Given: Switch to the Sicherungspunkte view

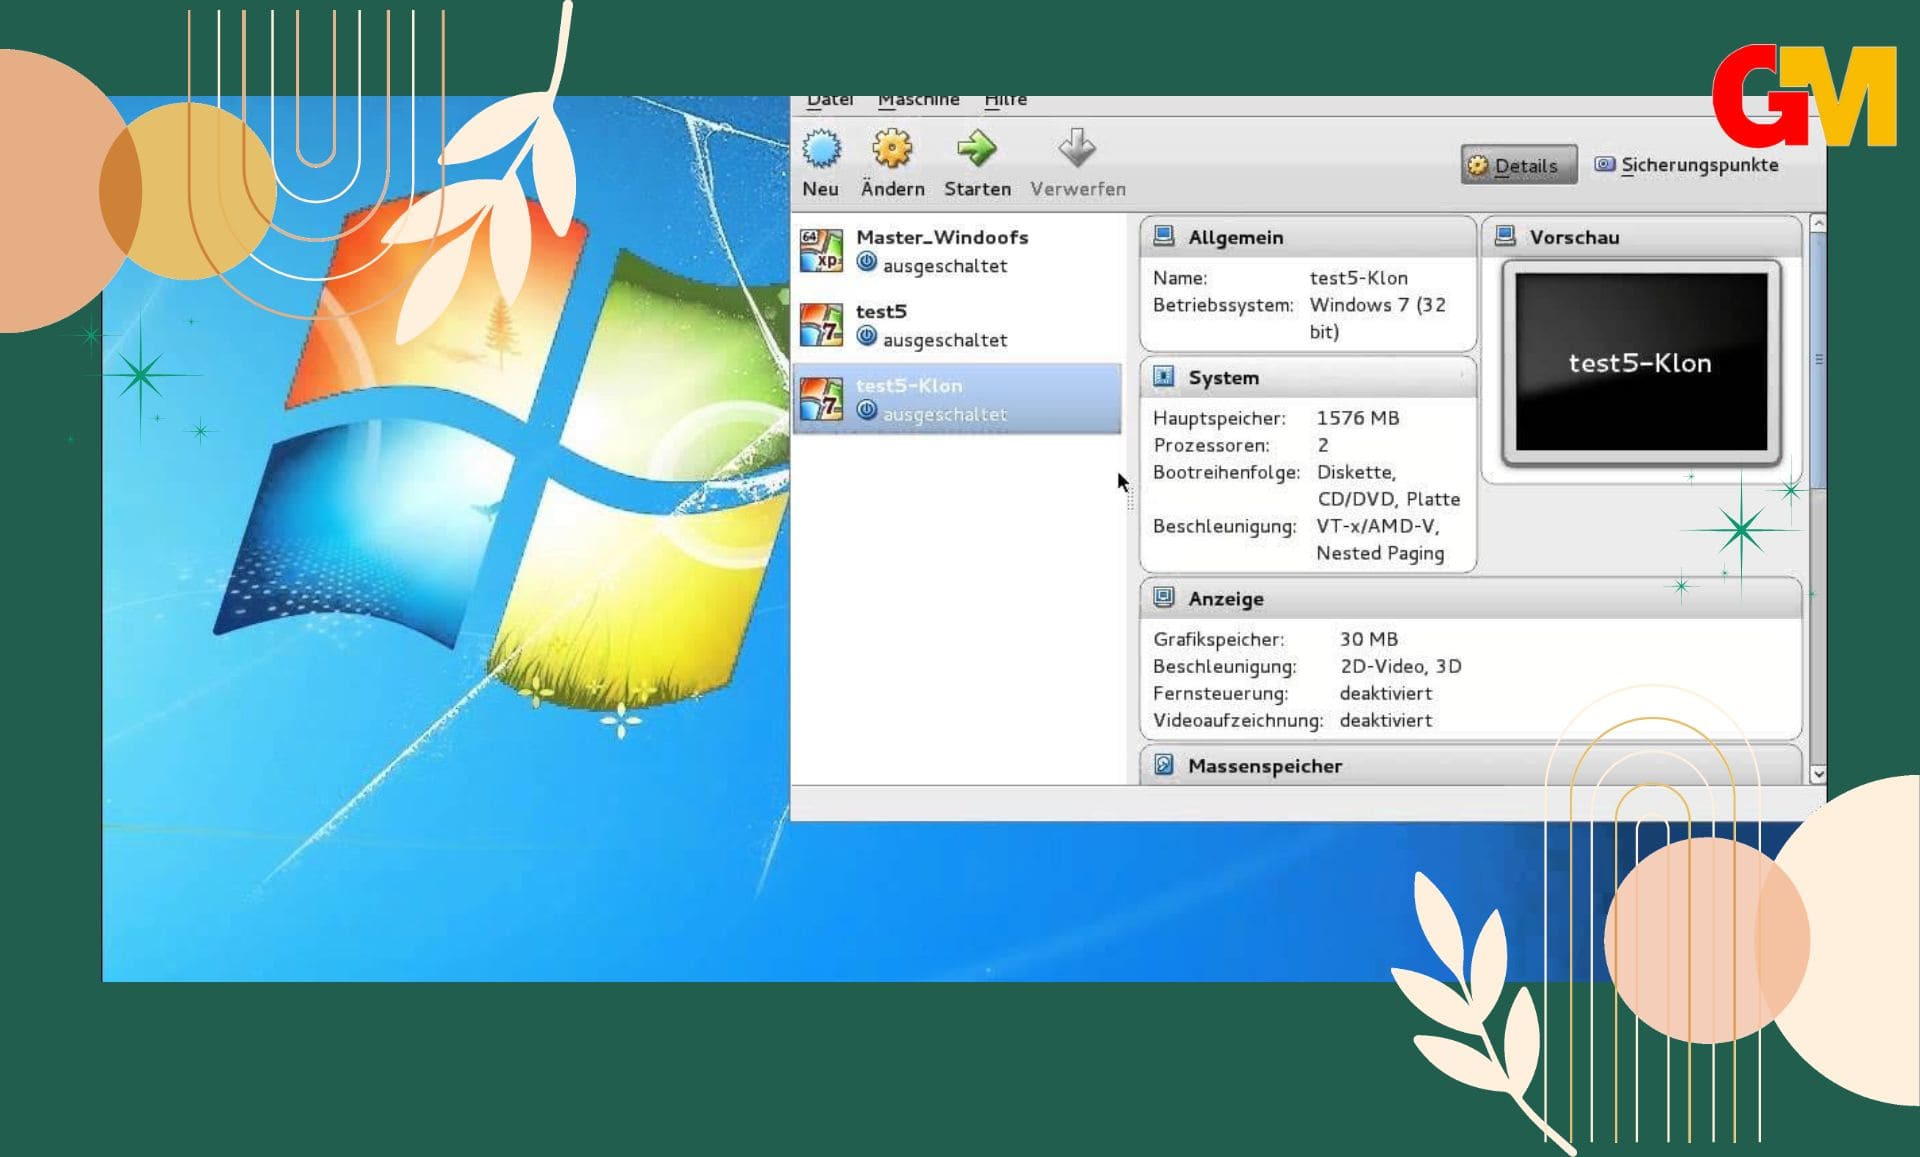Looking at the screenshot, I should tap(1686, 165).
